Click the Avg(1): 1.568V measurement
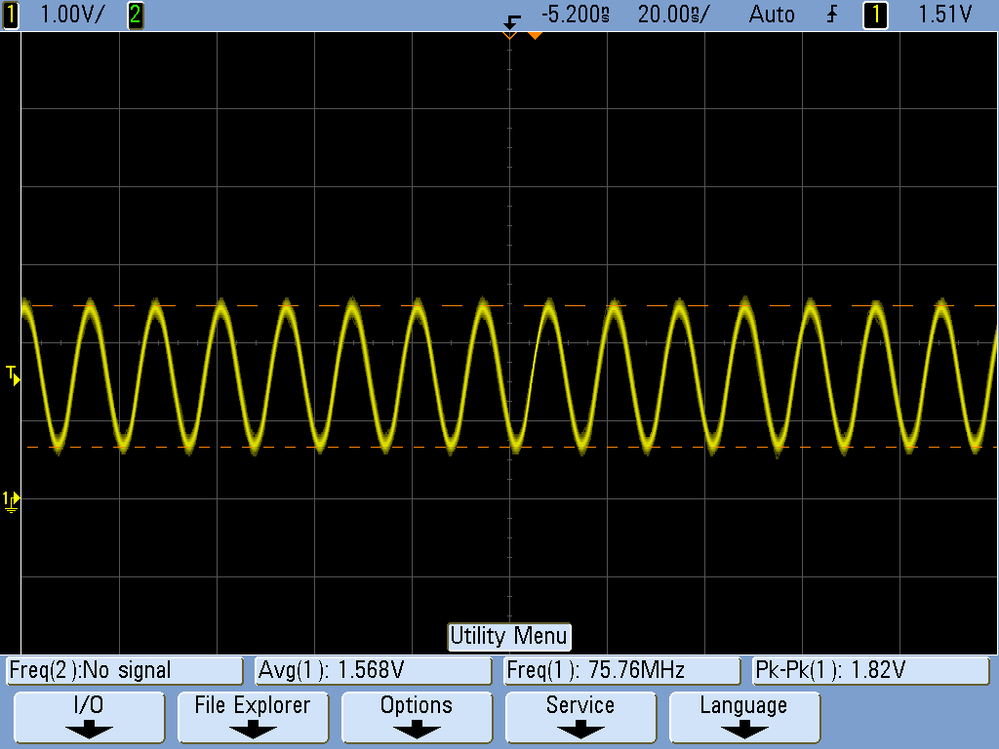The height and width of the screenshot is (749, 999). coord(373,671)
